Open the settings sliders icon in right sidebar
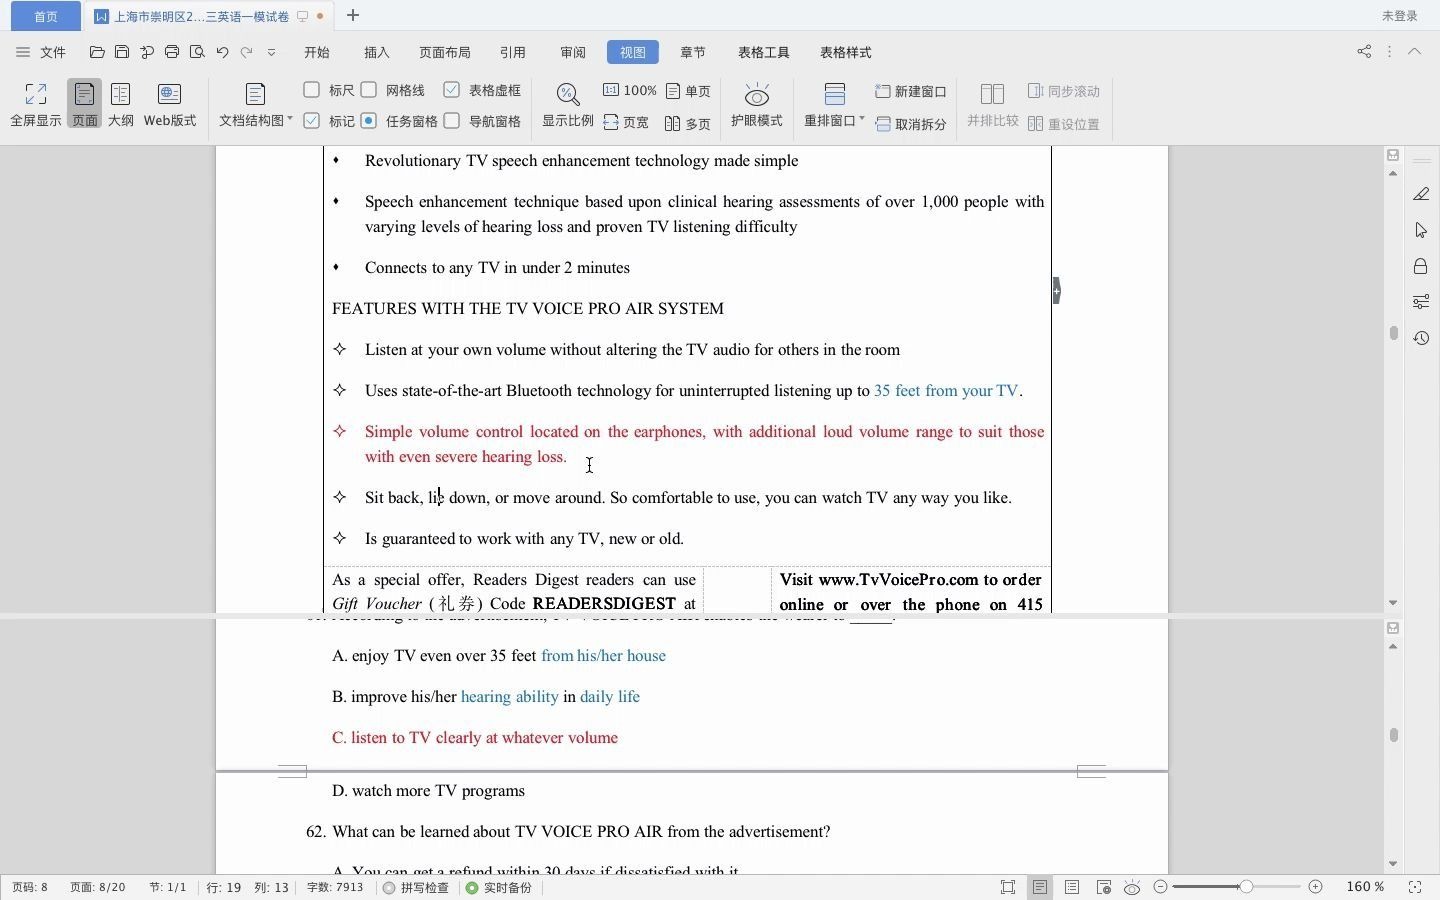Screen dimensions: 1440x900 (1421, 302)
